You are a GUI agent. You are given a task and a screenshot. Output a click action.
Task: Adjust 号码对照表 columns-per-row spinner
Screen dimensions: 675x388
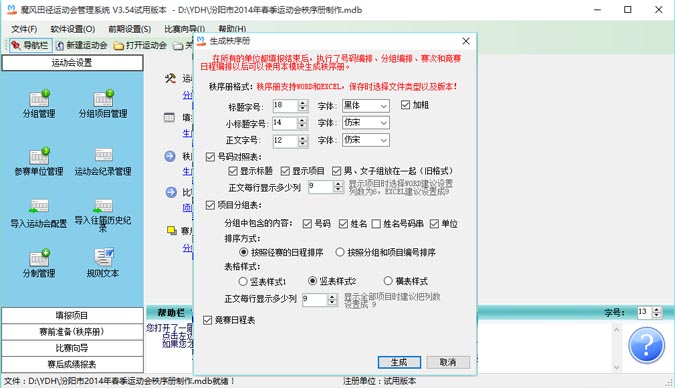pyautogui.click(x=338, y=186)
